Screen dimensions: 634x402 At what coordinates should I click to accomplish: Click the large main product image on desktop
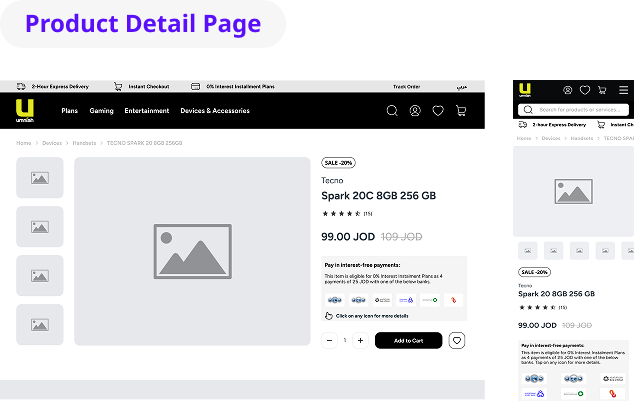click(192, 251)
